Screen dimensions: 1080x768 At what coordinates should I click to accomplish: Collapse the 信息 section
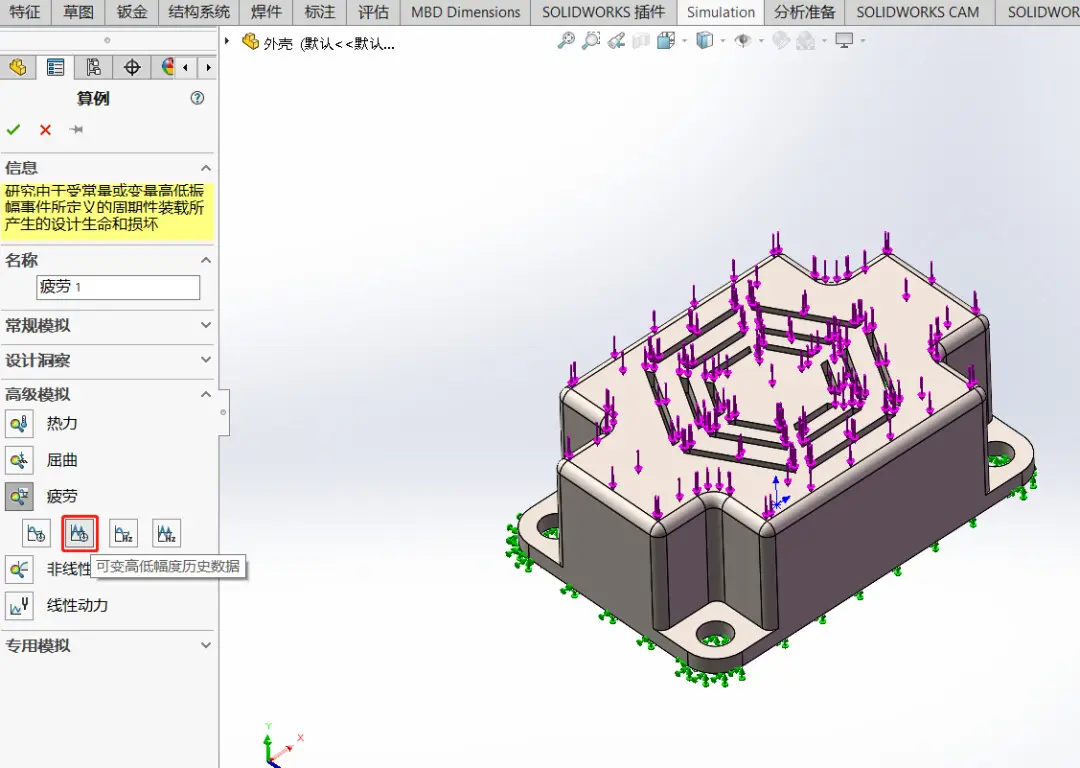(205, 168)
